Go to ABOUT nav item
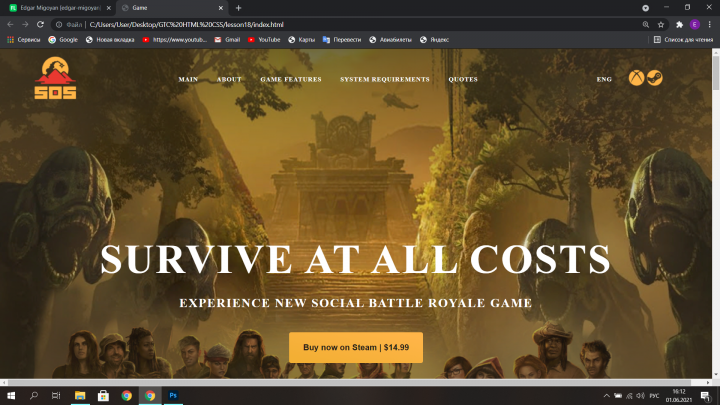Viewport: 720px width, 405px height. click(229, 79)
